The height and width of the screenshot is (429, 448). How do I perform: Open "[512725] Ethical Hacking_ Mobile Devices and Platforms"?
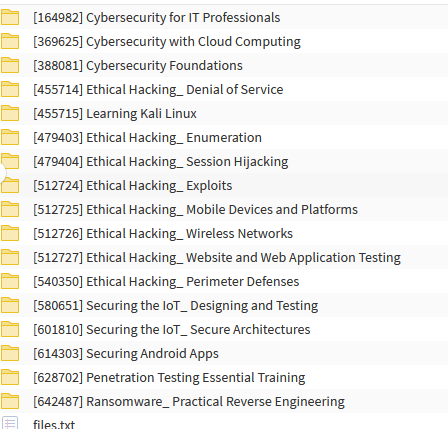pos(195,210)
